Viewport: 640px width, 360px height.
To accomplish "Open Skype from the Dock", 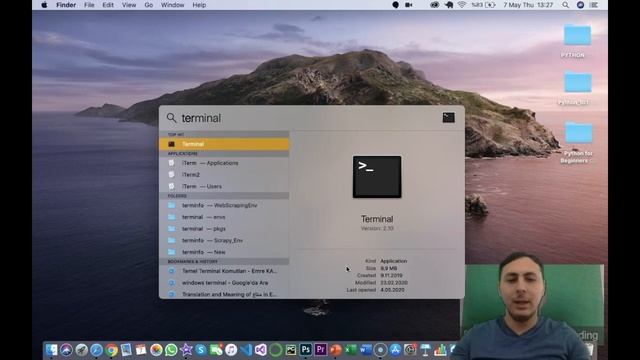I will (x=201, y=350).
